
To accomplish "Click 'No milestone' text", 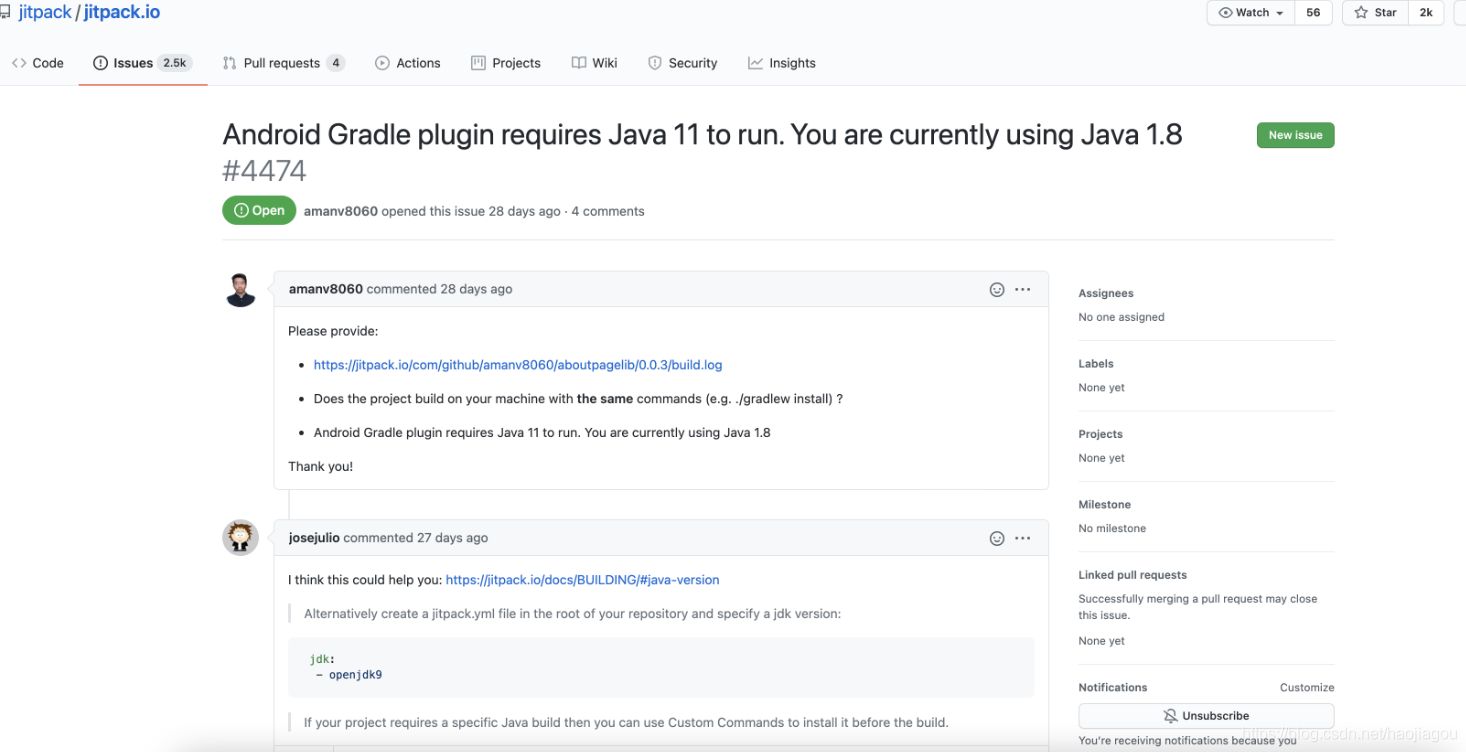I will pyautogui.click(x=1112, y=528).
